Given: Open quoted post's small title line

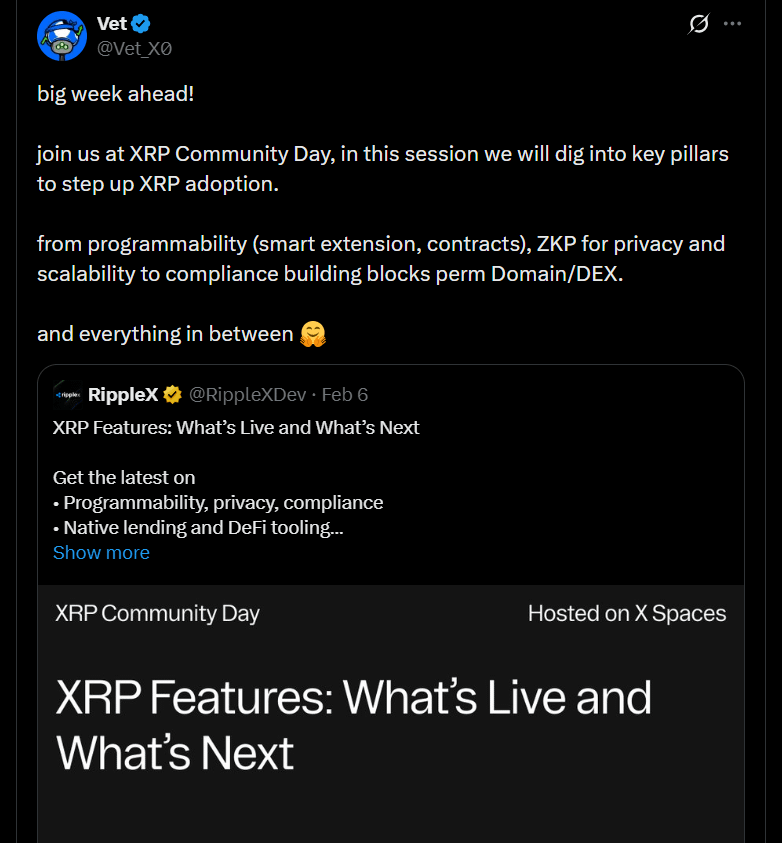Looking at the screenshot, I should (x=236, y=428).
